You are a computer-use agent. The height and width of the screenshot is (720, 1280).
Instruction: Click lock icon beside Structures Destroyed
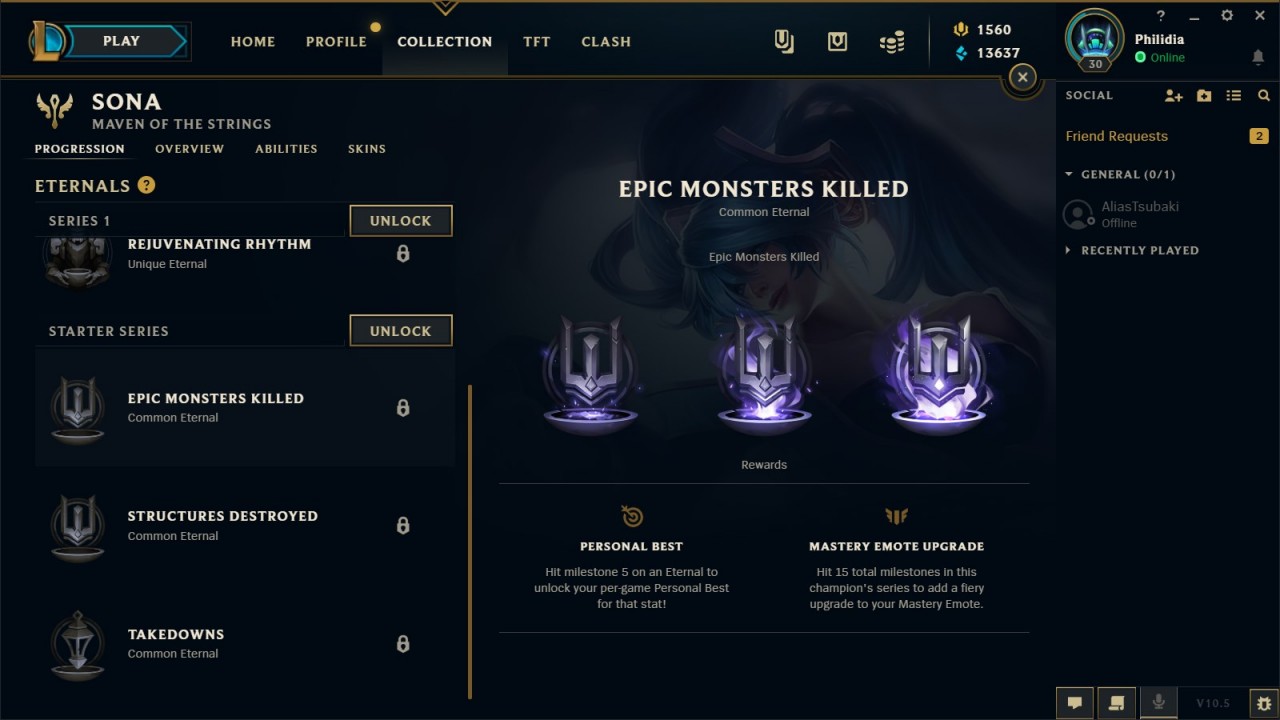pyautogui.click(x=403, y=525)
